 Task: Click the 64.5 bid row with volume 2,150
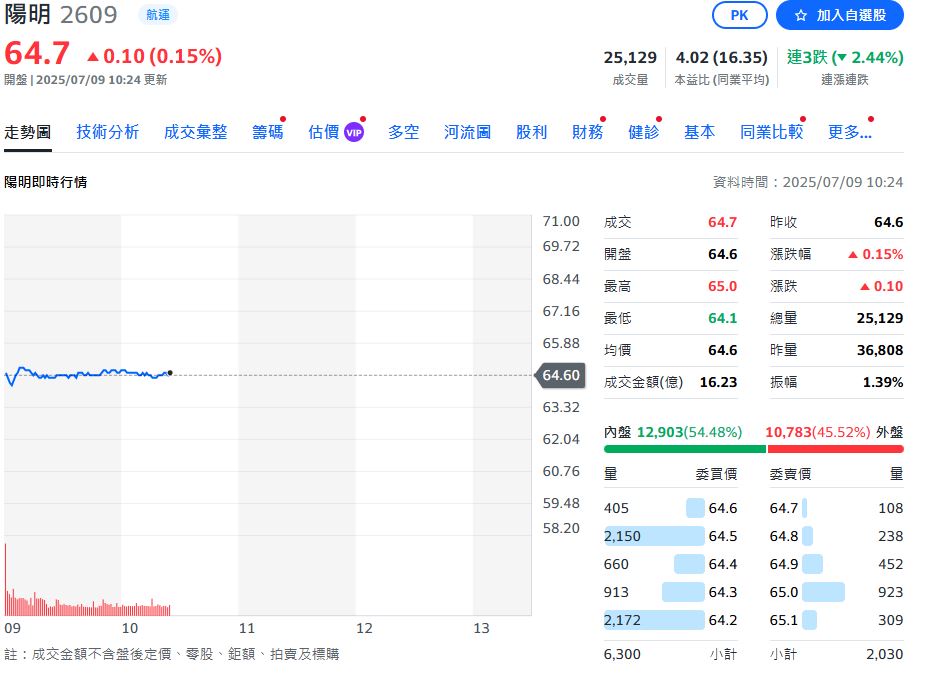[x=671, y=536]
